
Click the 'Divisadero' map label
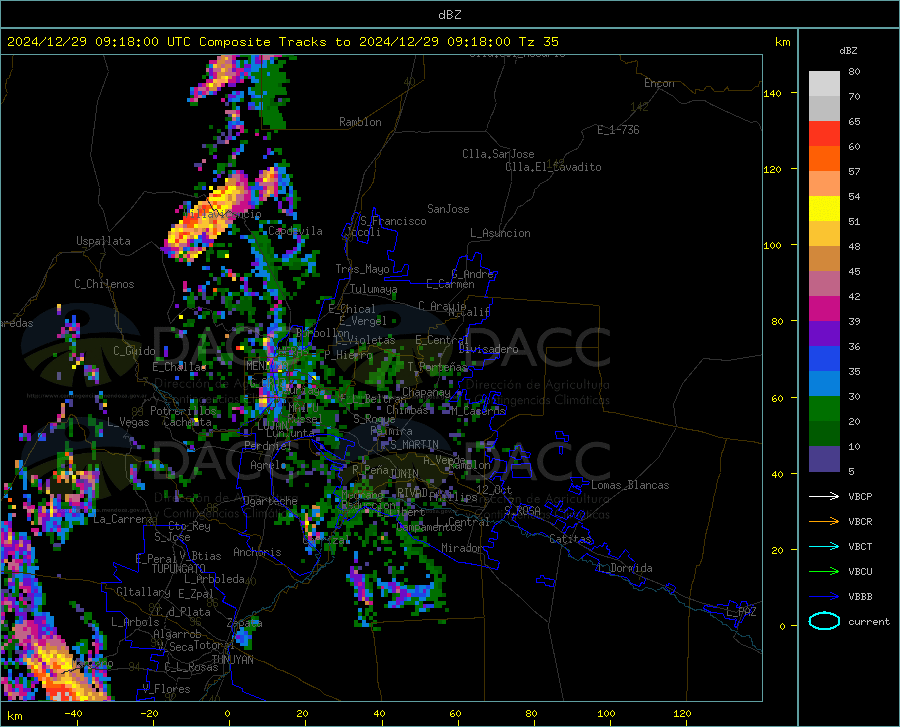488,349
